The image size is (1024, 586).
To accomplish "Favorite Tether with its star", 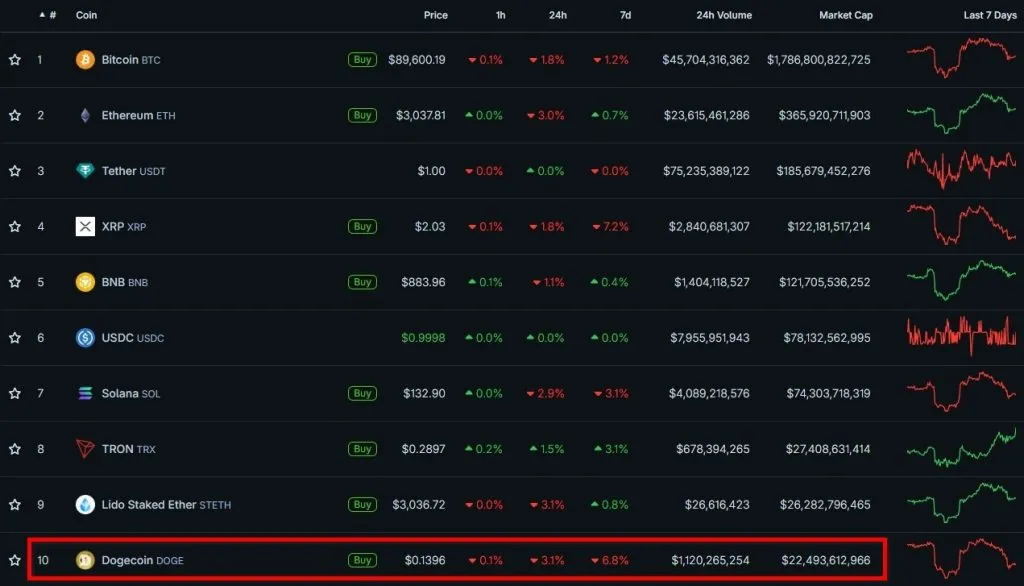I will coord(15,171).
